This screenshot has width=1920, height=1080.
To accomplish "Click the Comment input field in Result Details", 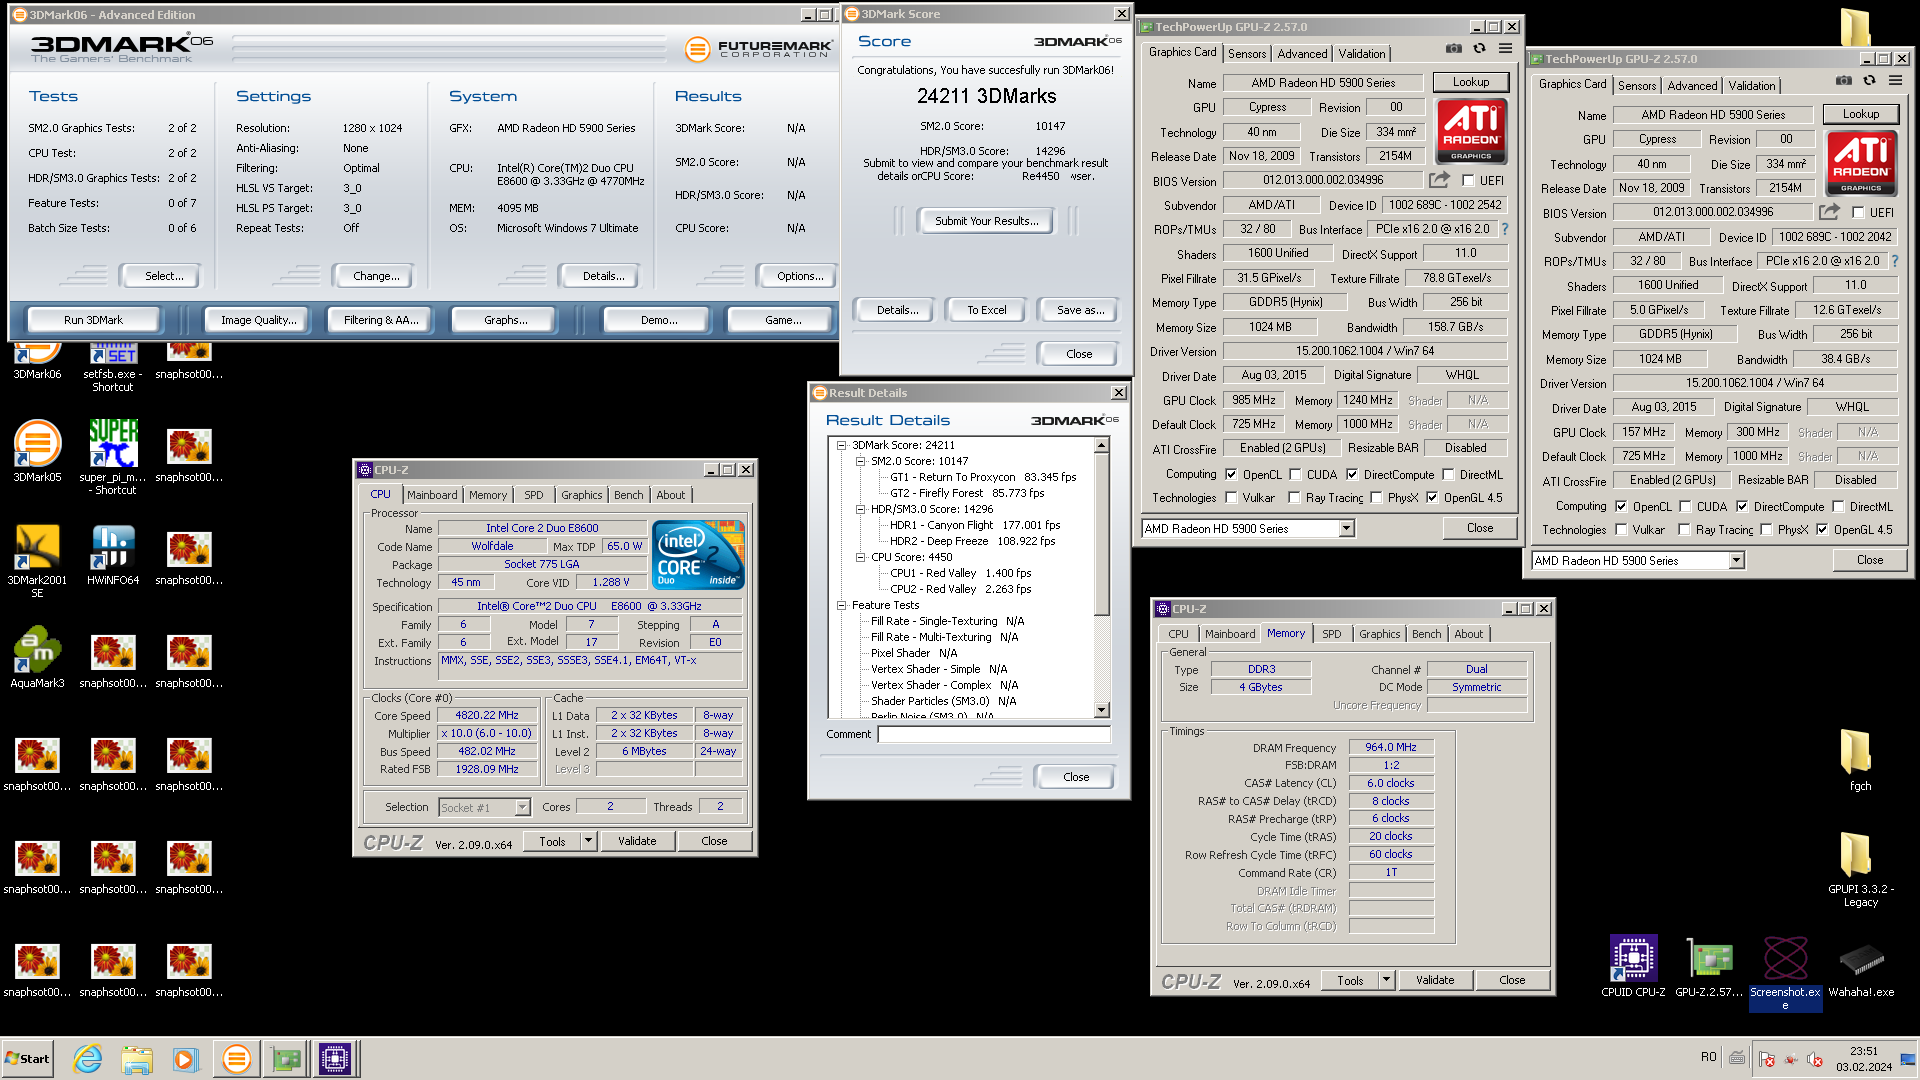I will 994,734.
